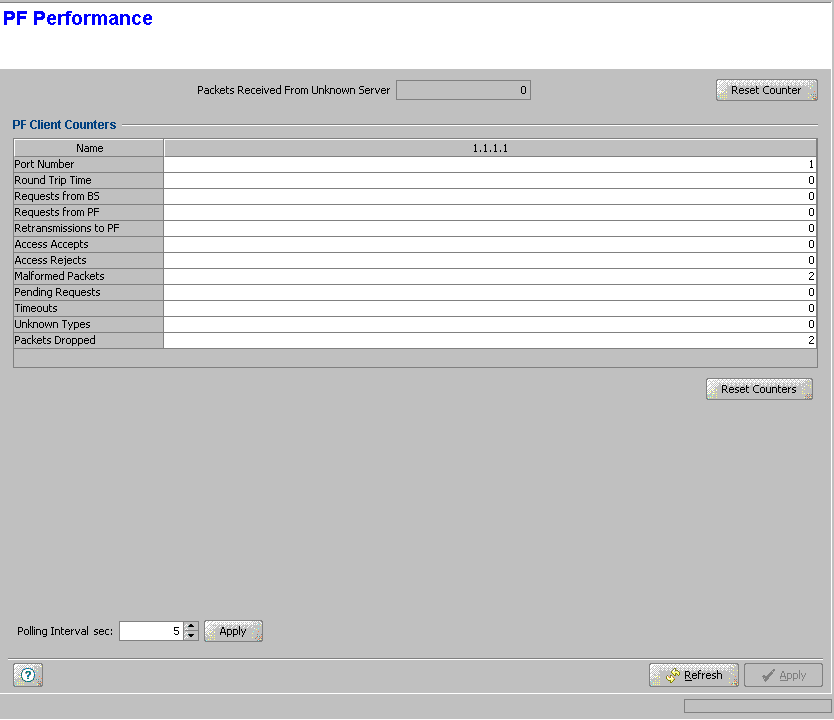This screenshot has height=720, width=834.
Task: Click the Refresh button
Action: tap(693, 675)
